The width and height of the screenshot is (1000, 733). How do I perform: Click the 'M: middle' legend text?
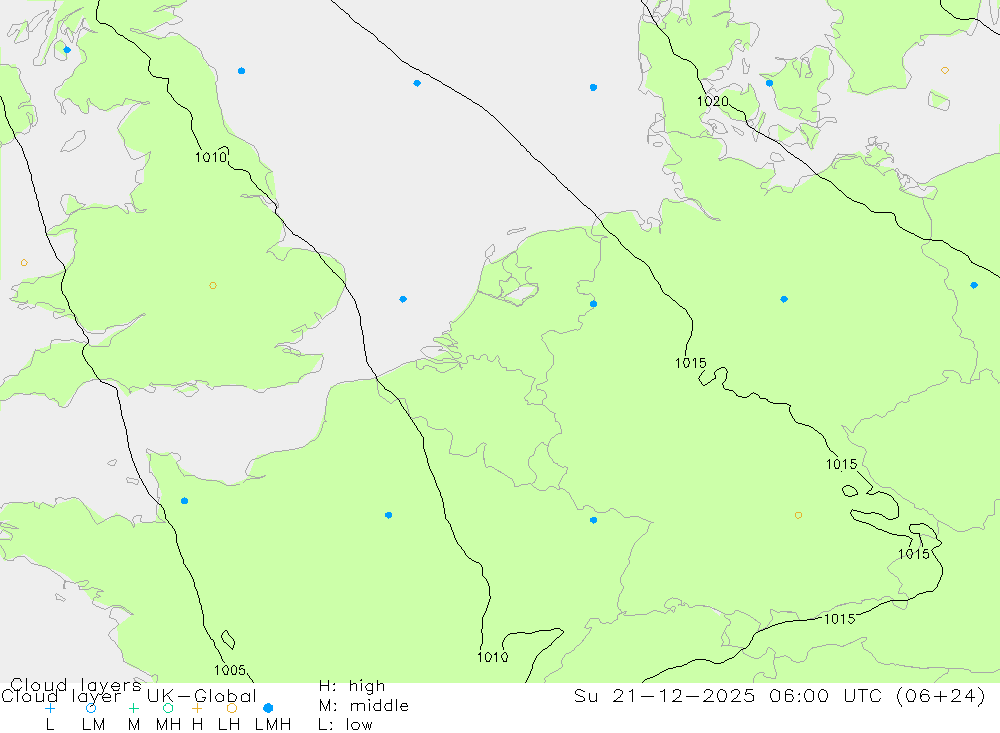[364, 706]
